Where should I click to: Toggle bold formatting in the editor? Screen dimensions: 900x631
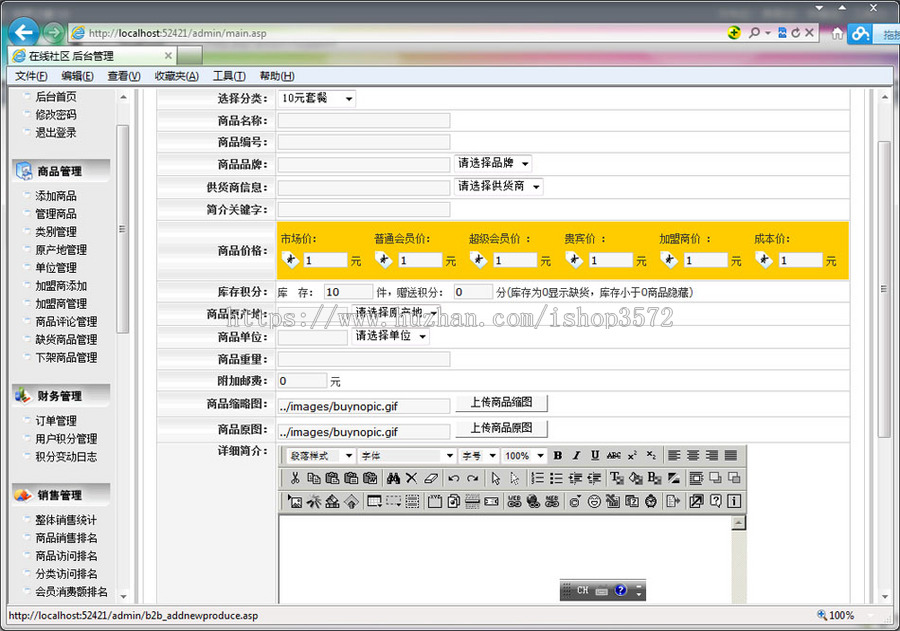click(x=558, y=456)
